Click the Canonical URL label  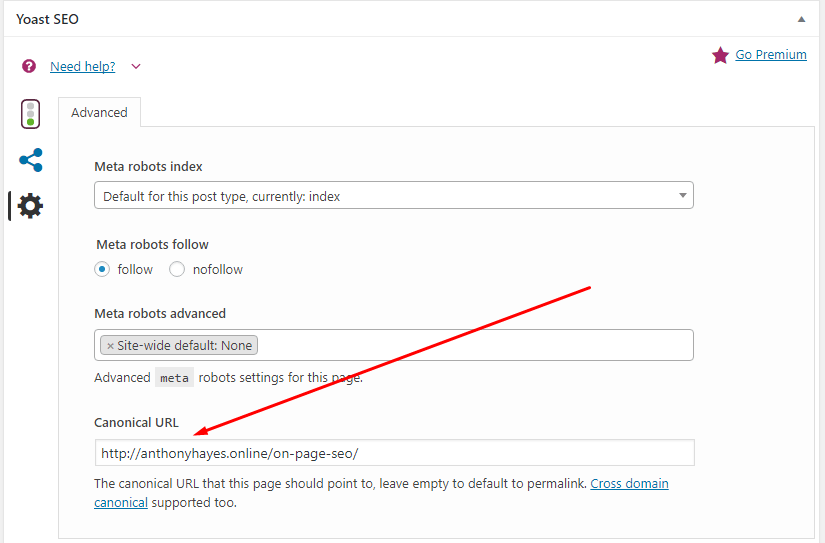click(x=136, y=423)
